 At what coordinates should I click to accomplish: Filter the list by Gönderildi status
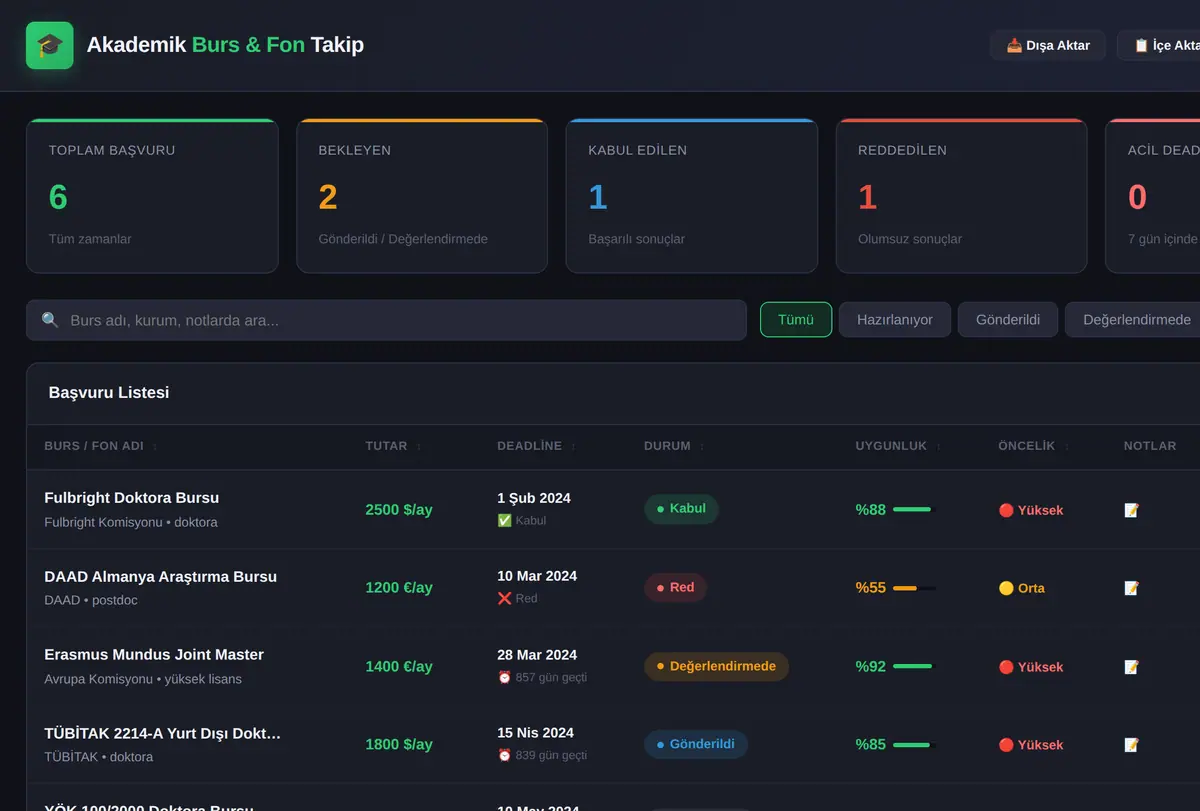1008,320
